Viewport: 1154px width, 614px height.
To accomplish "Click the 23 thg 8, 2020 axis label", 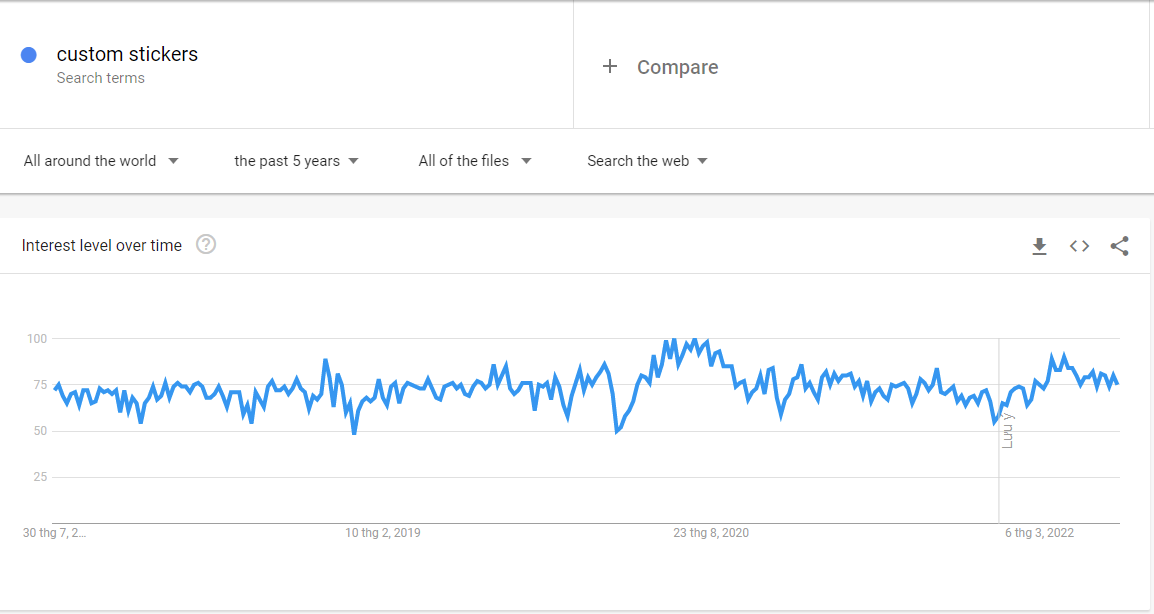I will [710, 533].
